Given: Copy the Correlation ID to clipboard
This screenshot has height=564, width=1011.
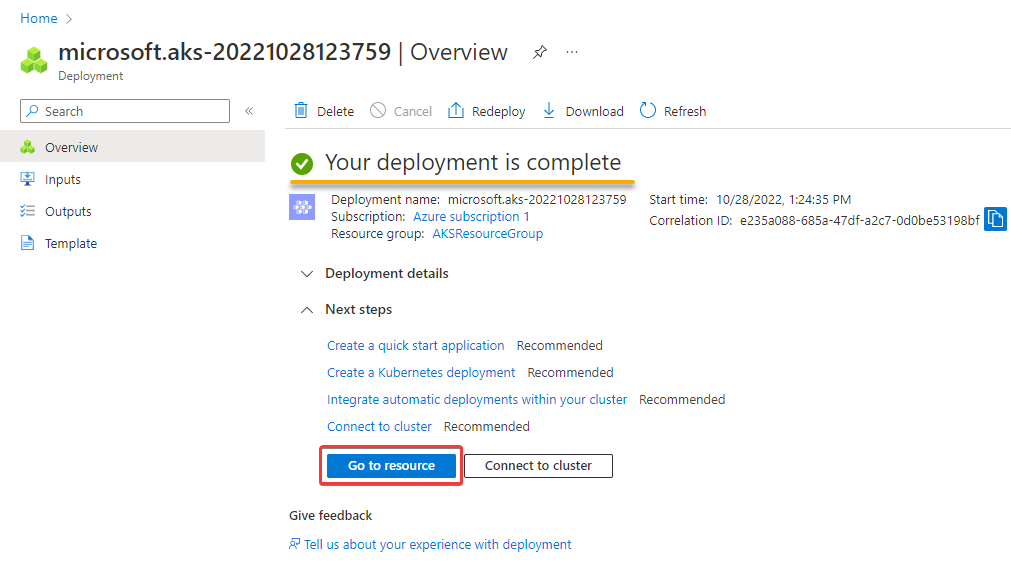Looking at the screenshot, I should (x=995, y=219).
